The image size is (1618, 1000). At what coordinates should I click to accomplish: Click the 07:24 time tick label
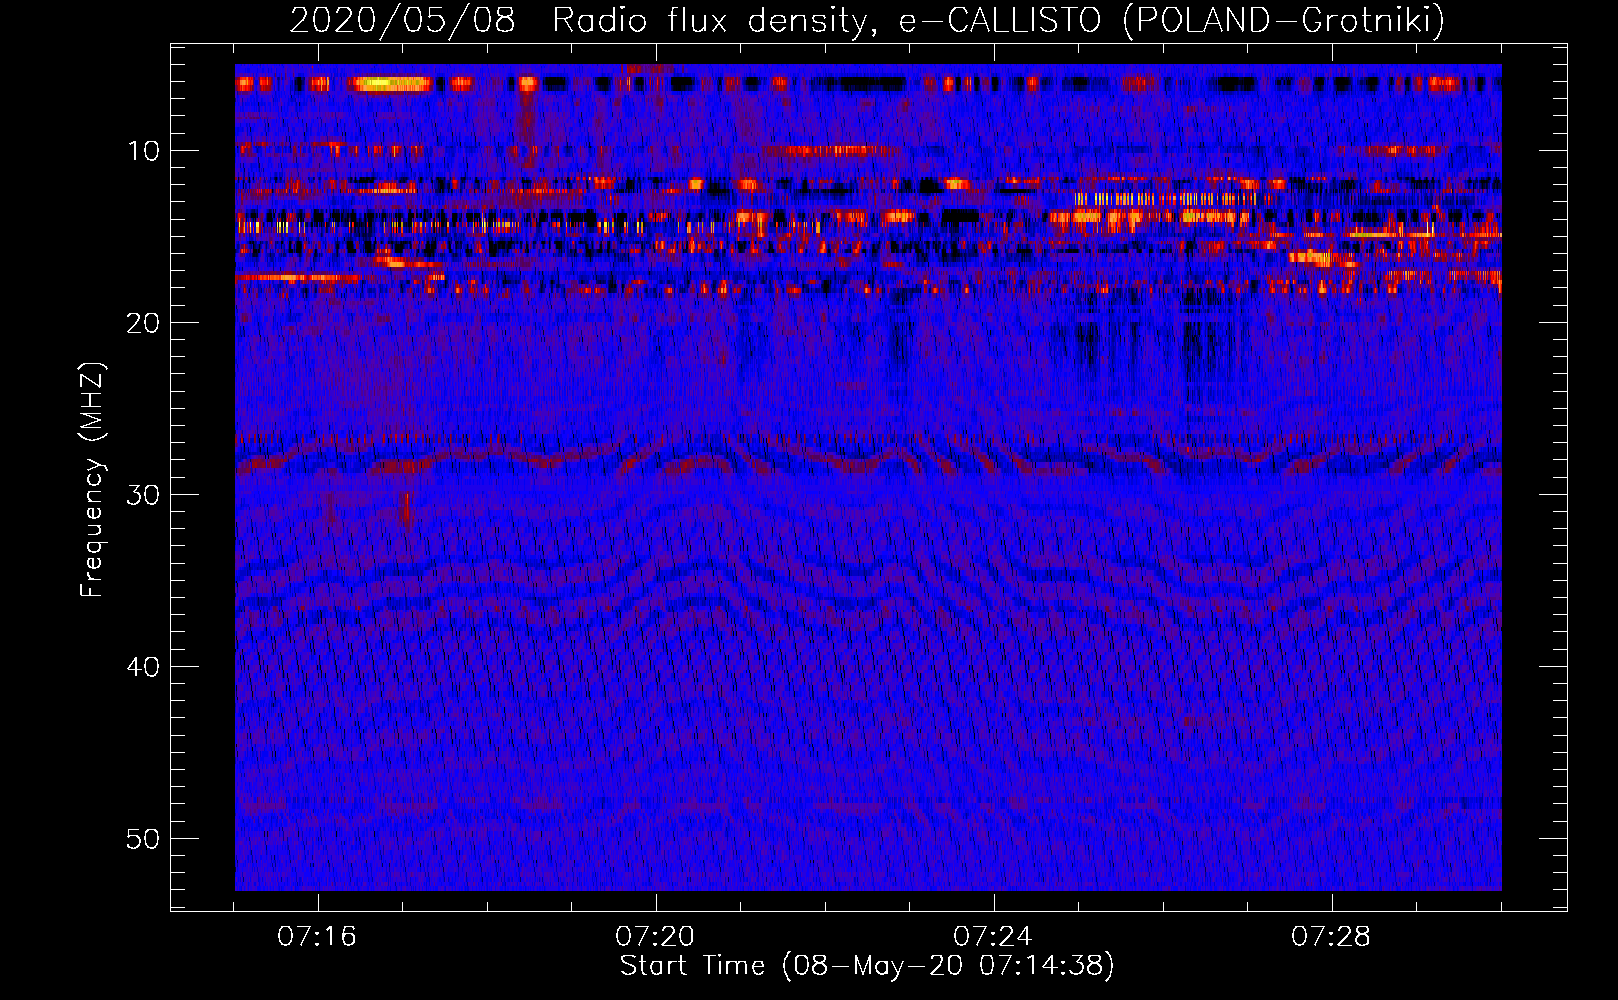(993, 937)
